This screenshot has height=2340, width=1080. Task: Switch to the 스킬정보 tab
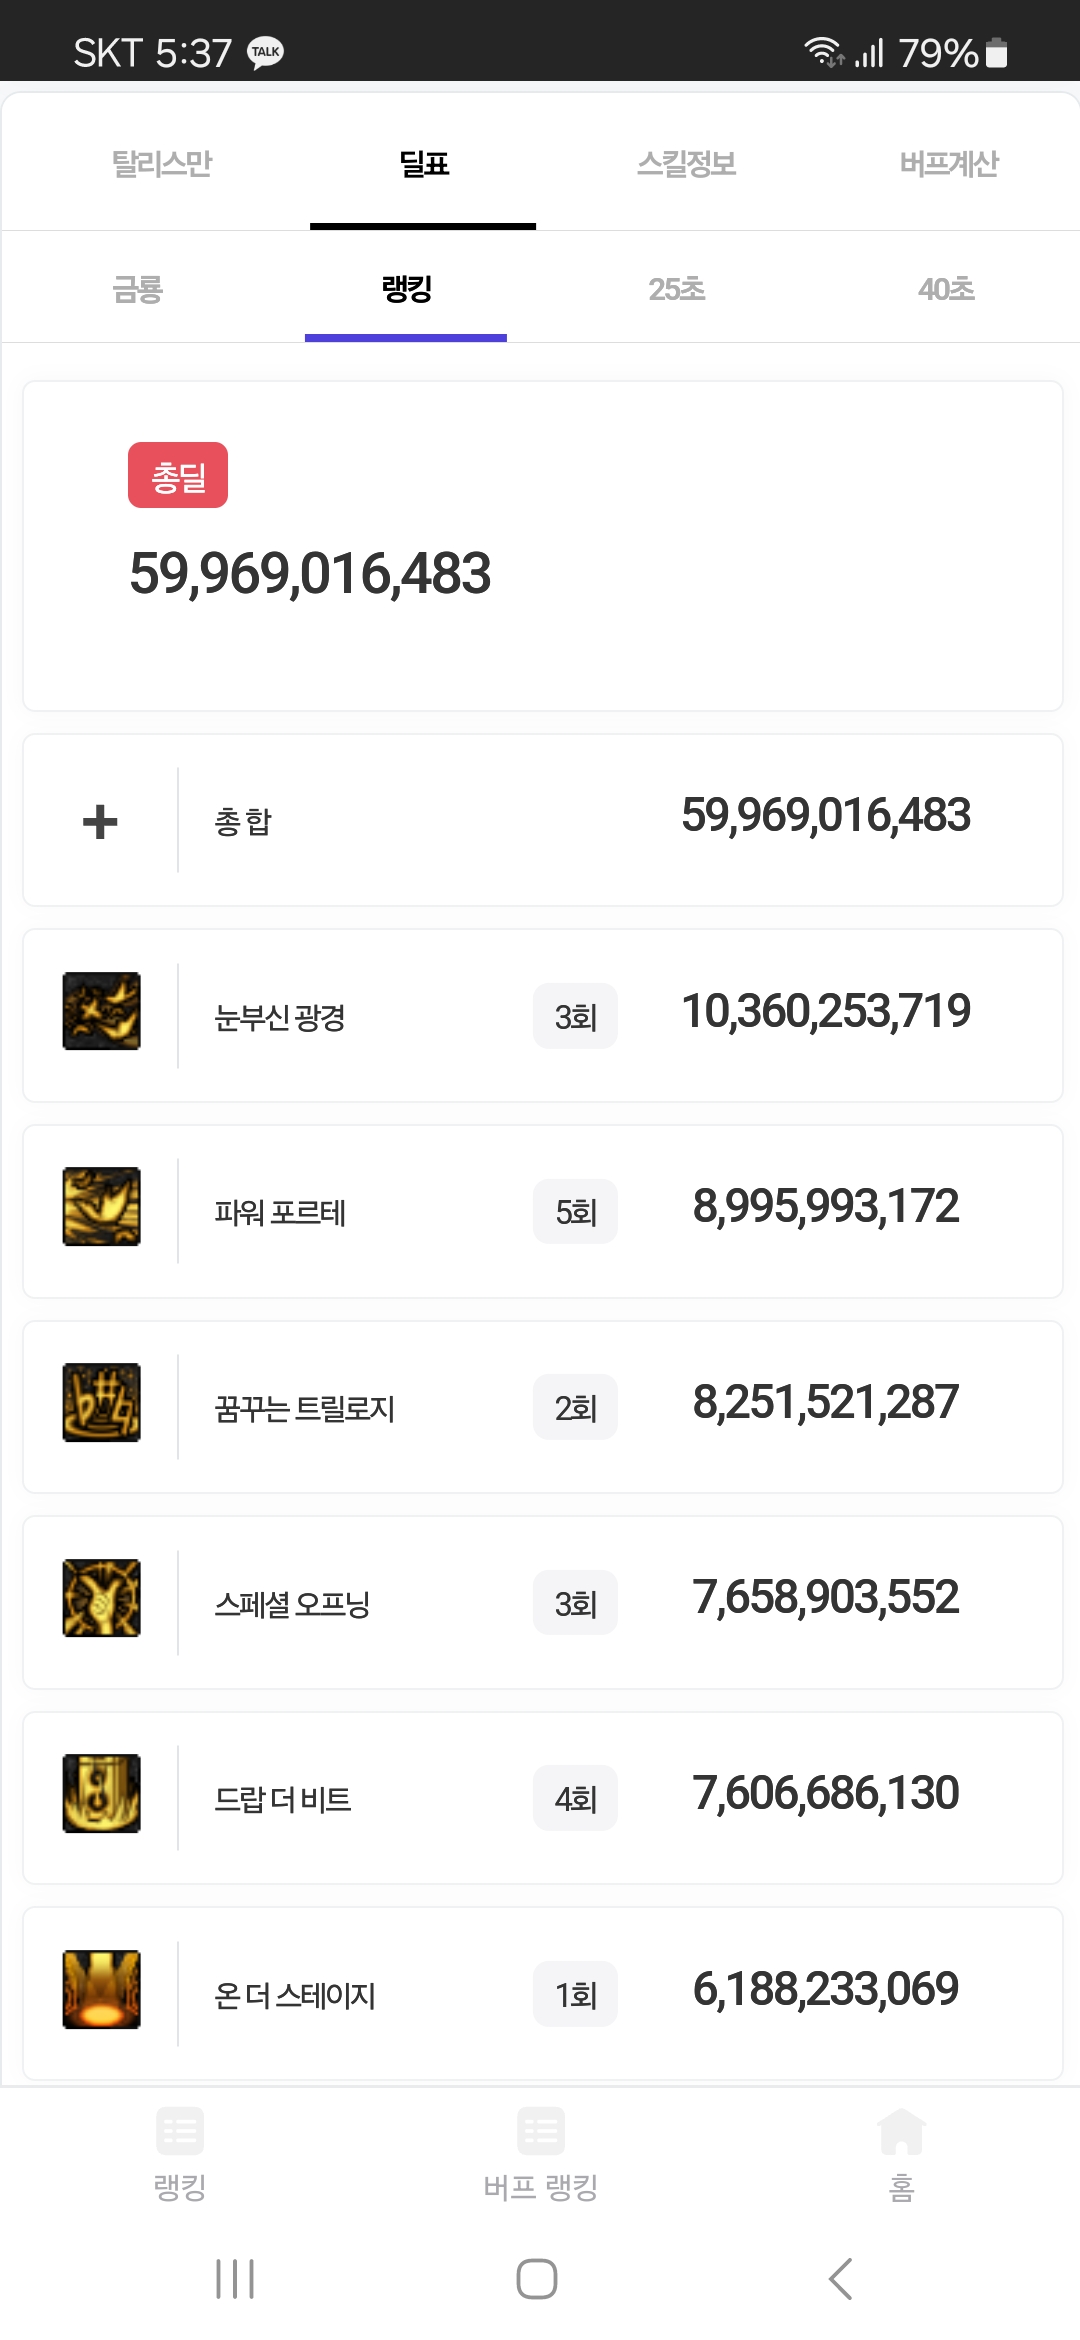687,164
